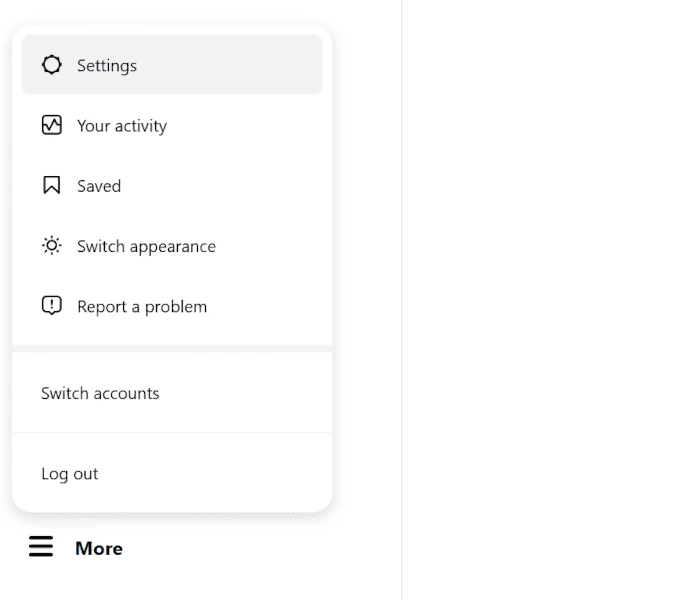700x600 pixels.
Task: Click the hamburger icon beside More
Action: [41, 547]
